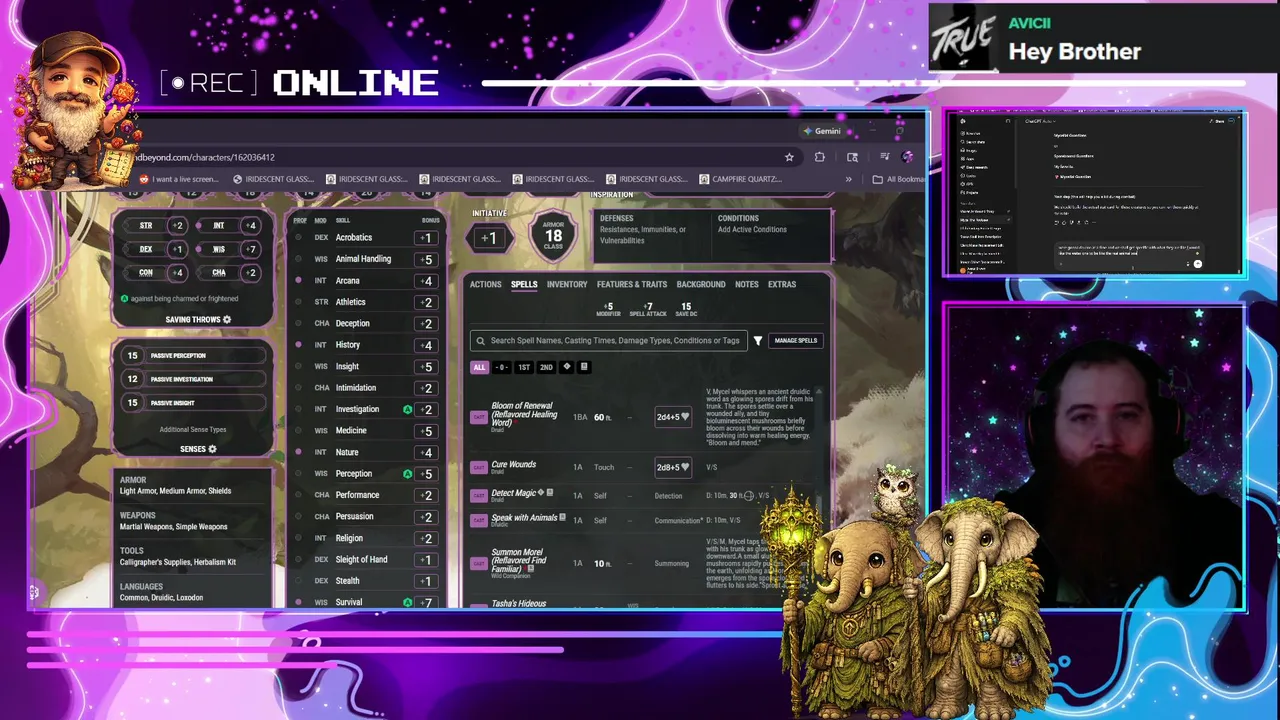The height and width of the screenshot is (720, 1280).
Task: Toggle Medicine proficiency dot
Action: (x=298, y=431)
